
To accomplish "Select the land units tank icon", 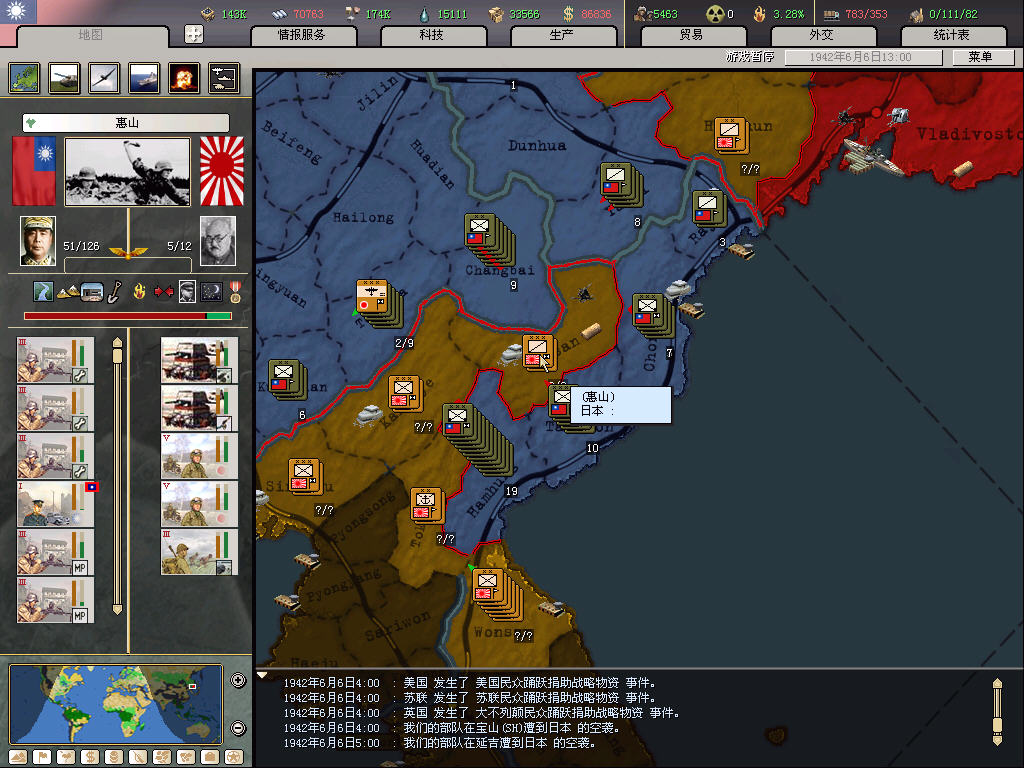I will [x=65, y=78].
